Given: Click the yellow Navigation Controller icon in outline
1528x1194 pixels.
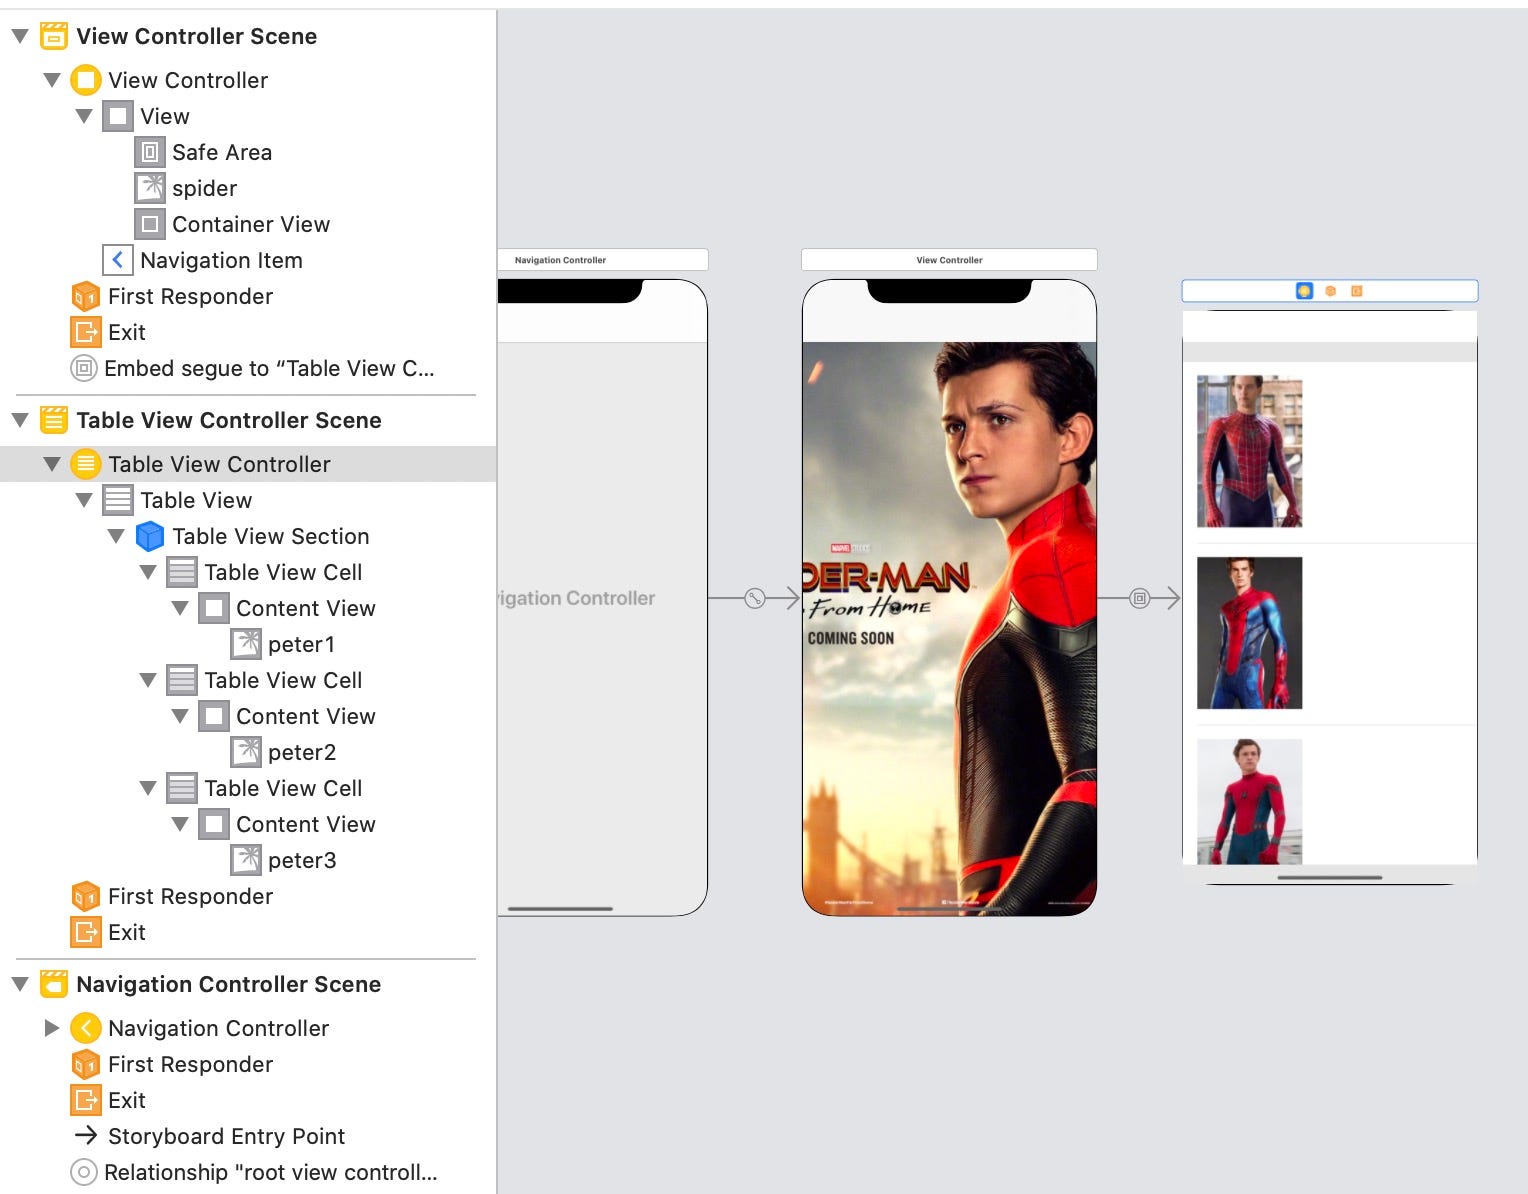Looking at the screenshot, I should [85, 1028].
